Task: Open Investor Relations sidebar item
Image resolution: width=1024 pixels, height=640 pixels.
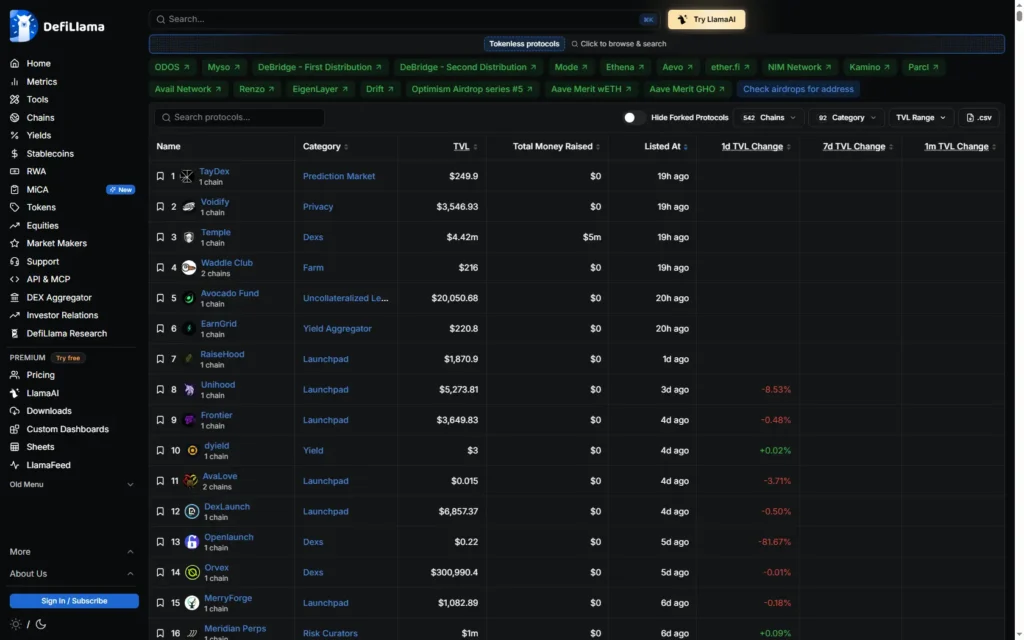Action: tap(62, 315)
